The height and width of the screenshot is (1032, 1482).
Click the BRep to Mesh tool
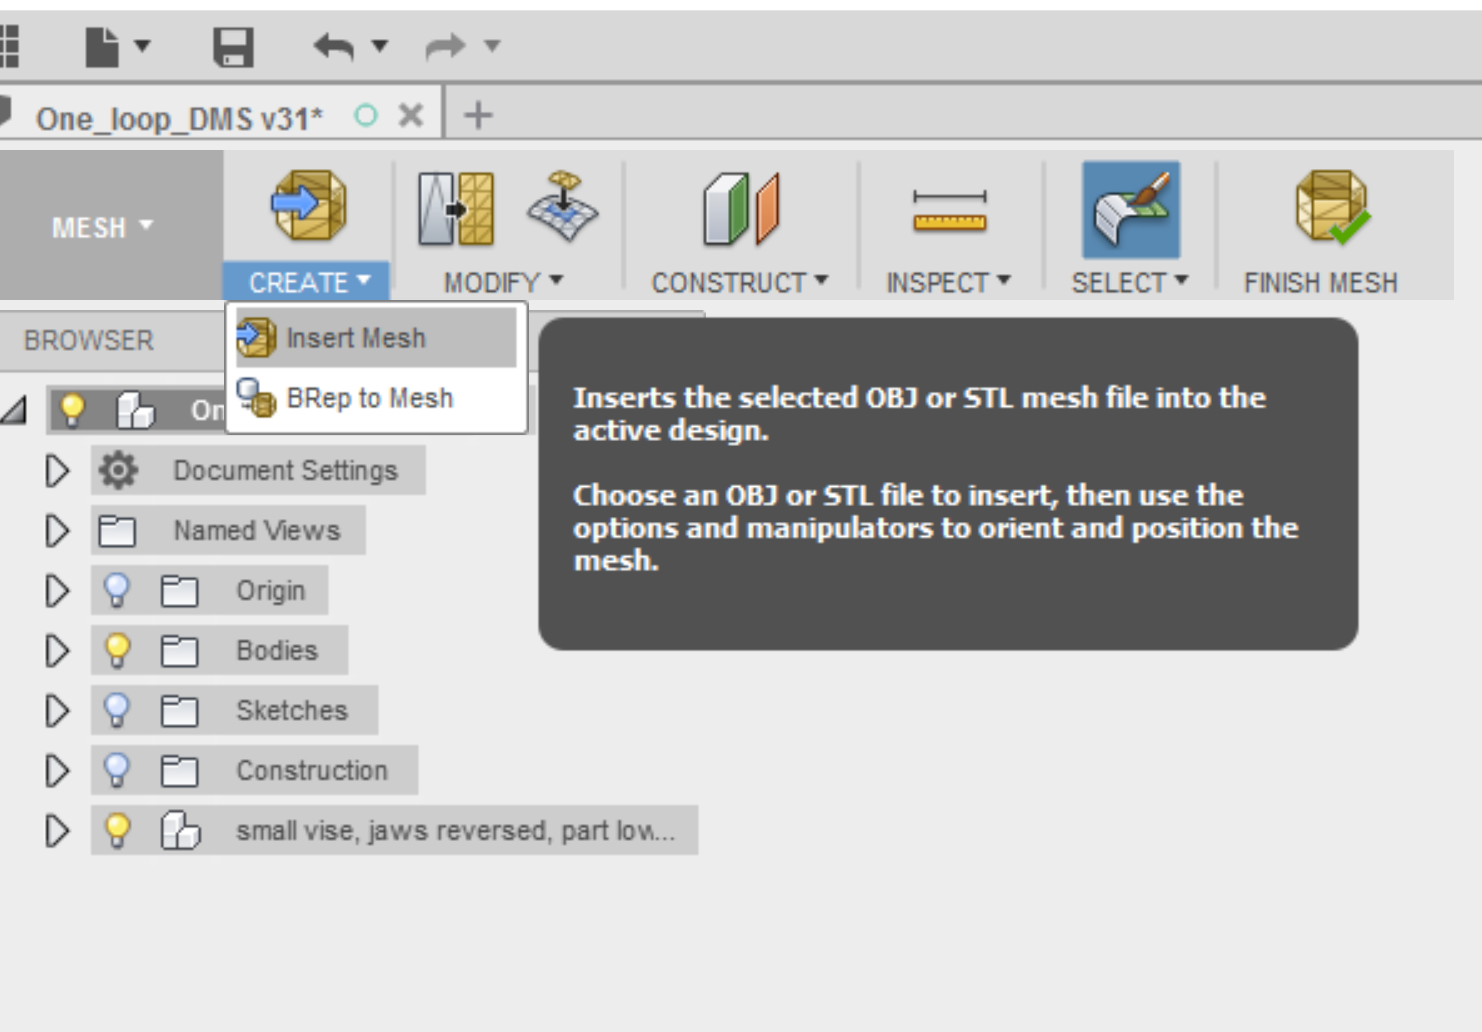[x=370, y=399]
